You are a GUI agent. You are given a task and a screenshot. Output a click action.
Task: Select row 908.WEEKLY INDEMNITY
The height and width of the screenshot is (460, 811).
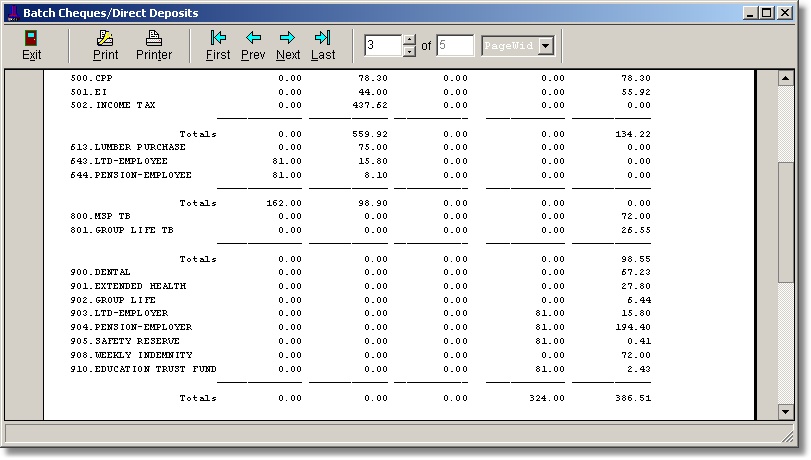(x=131, y=355)
